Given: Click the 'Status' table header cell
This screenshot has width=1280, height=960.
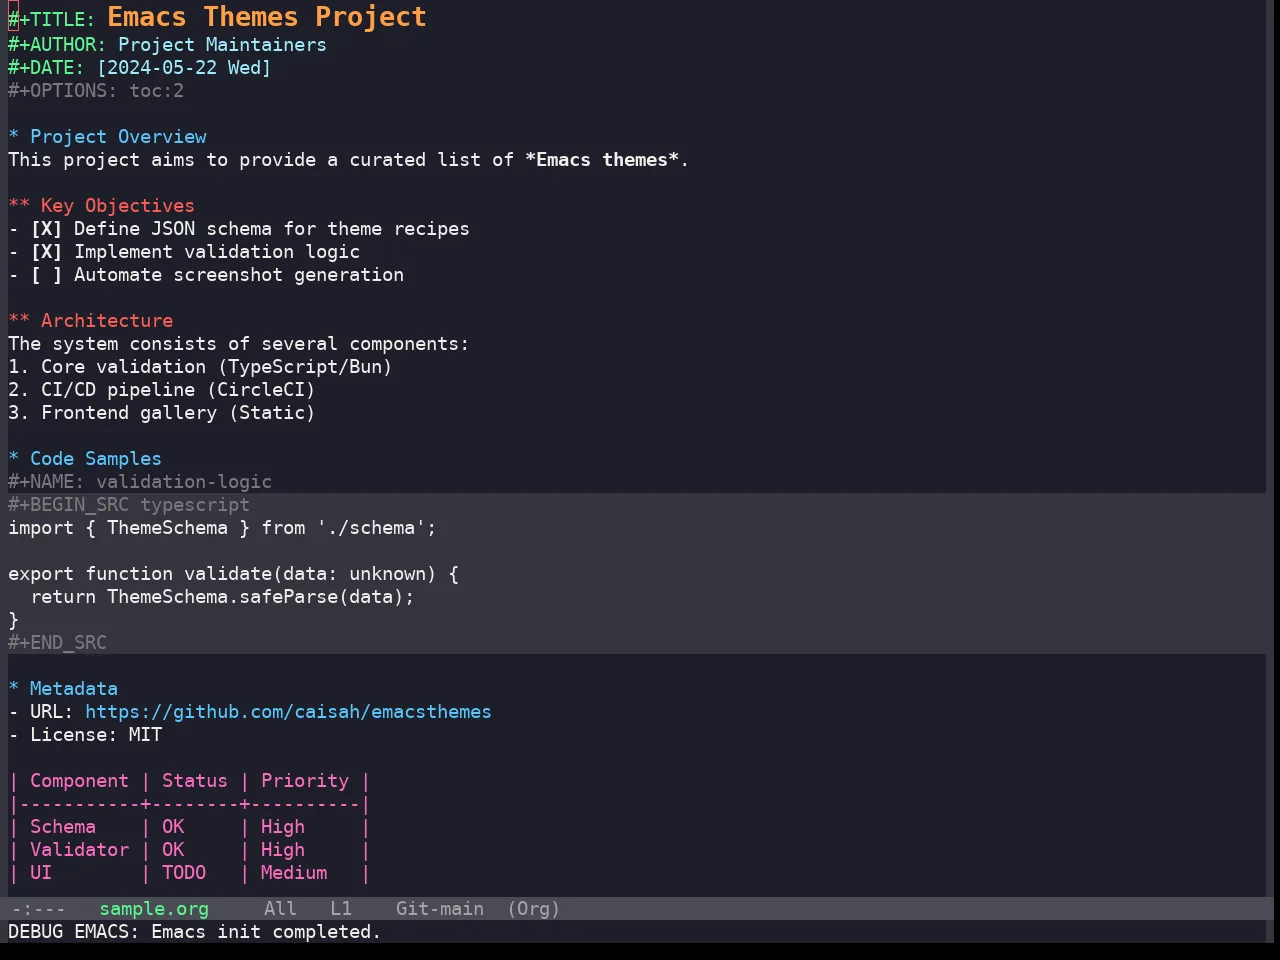Looking at the screenshot, I should coord(195,781).
